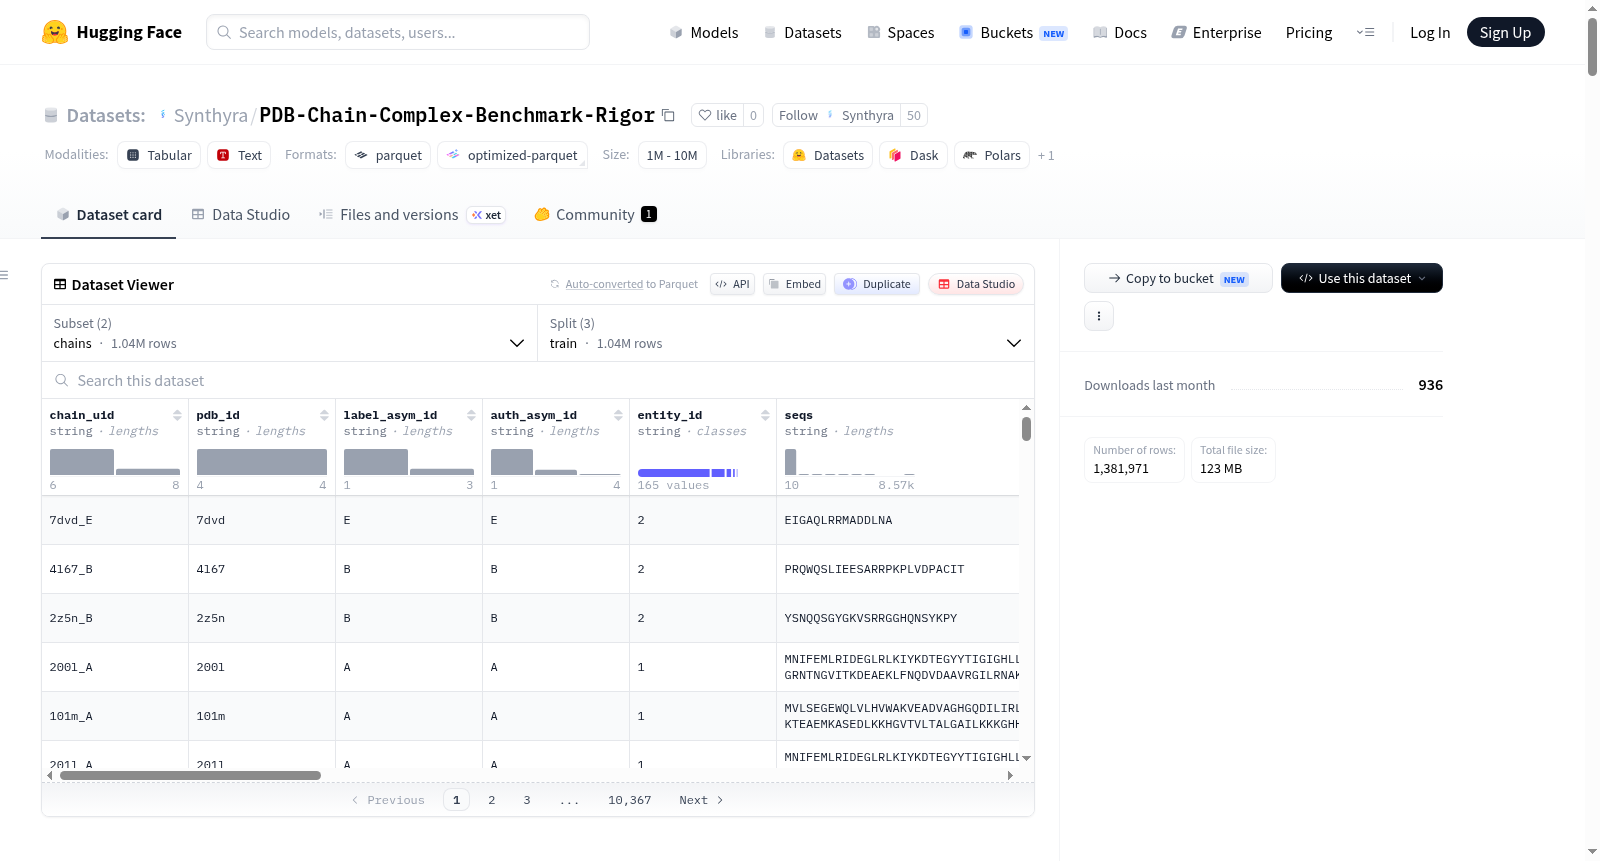Sort the pdb_id column
1600x861 pixels.
coord(324,415)
